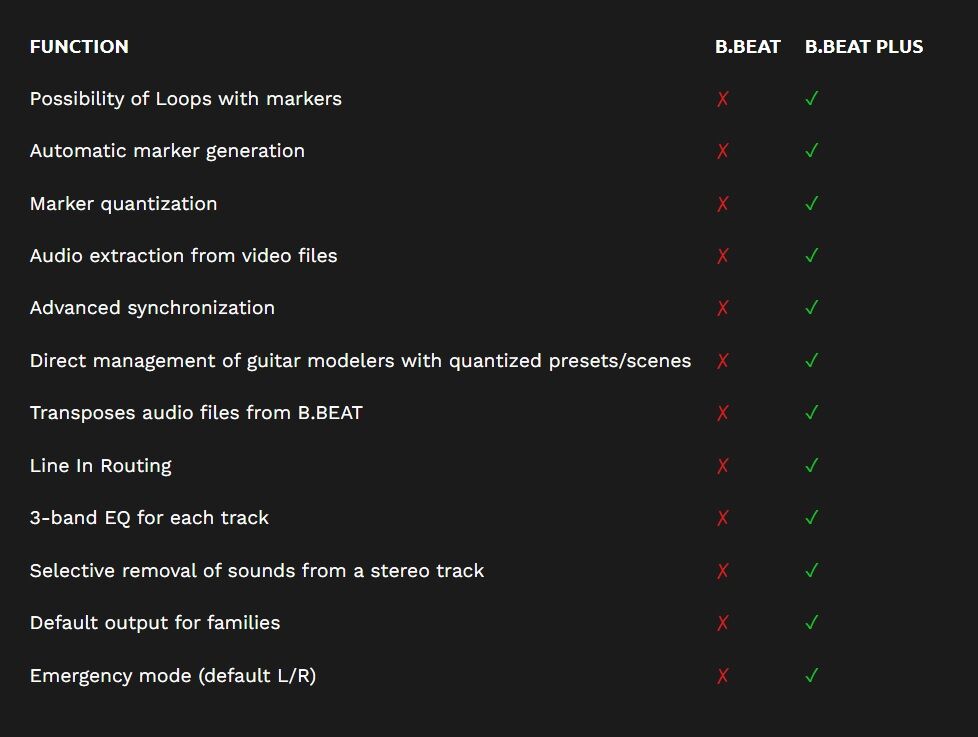Click the red X beside Marker quantization
Image resolution: width=978 pixels, height=737 pixels.
(x=723, y=204)
